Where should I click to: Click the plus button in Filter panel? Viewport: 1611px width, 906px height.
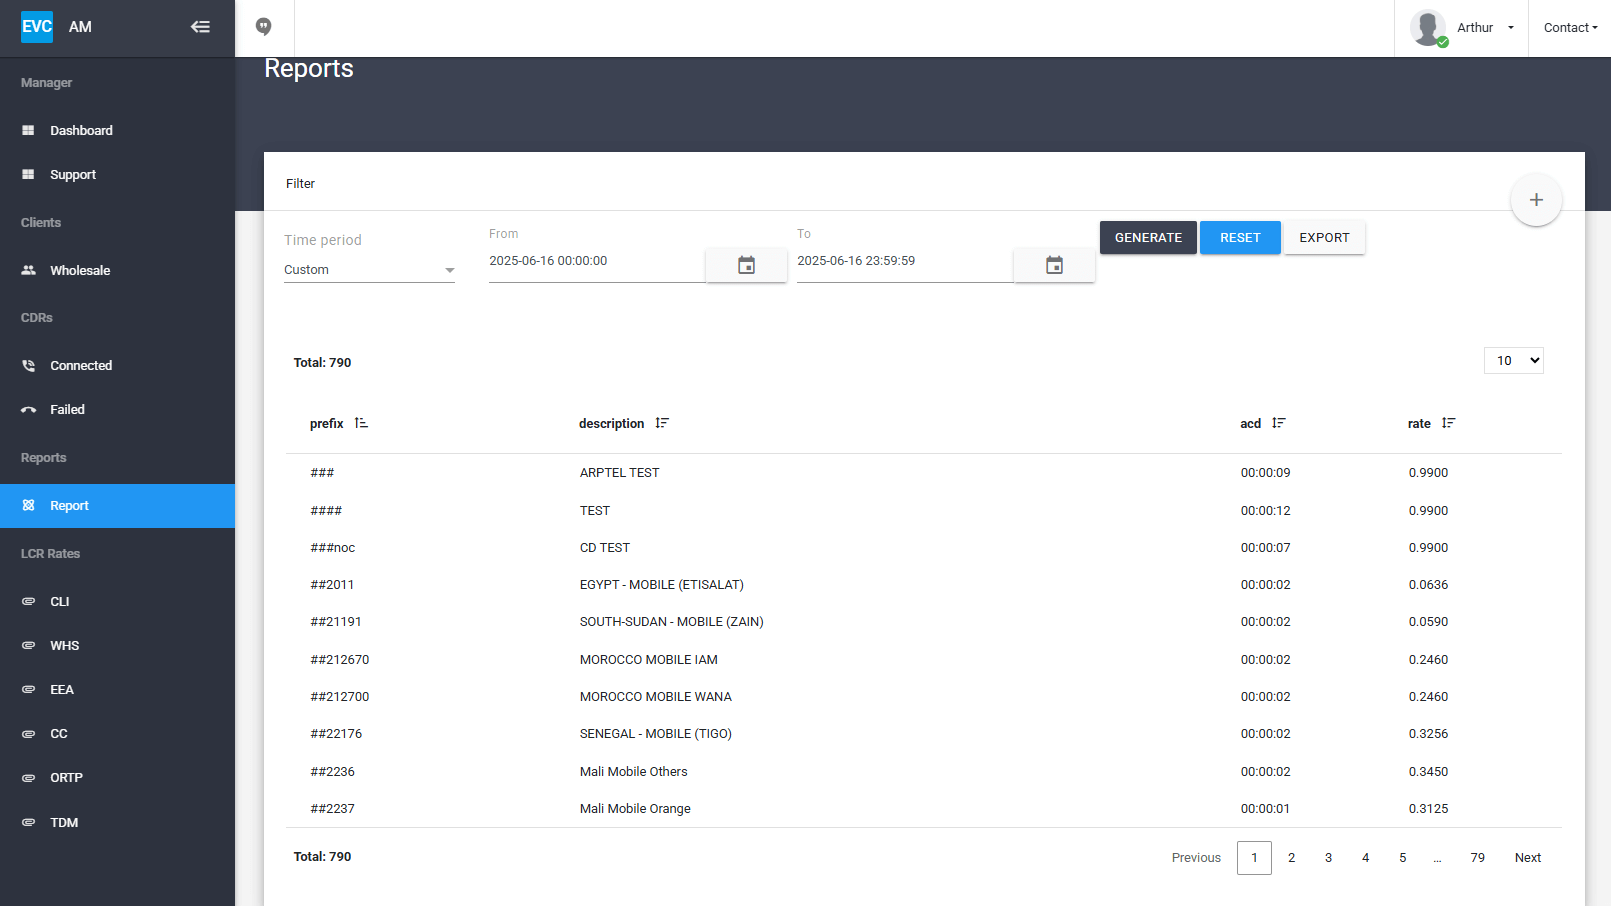[1536, 200]
